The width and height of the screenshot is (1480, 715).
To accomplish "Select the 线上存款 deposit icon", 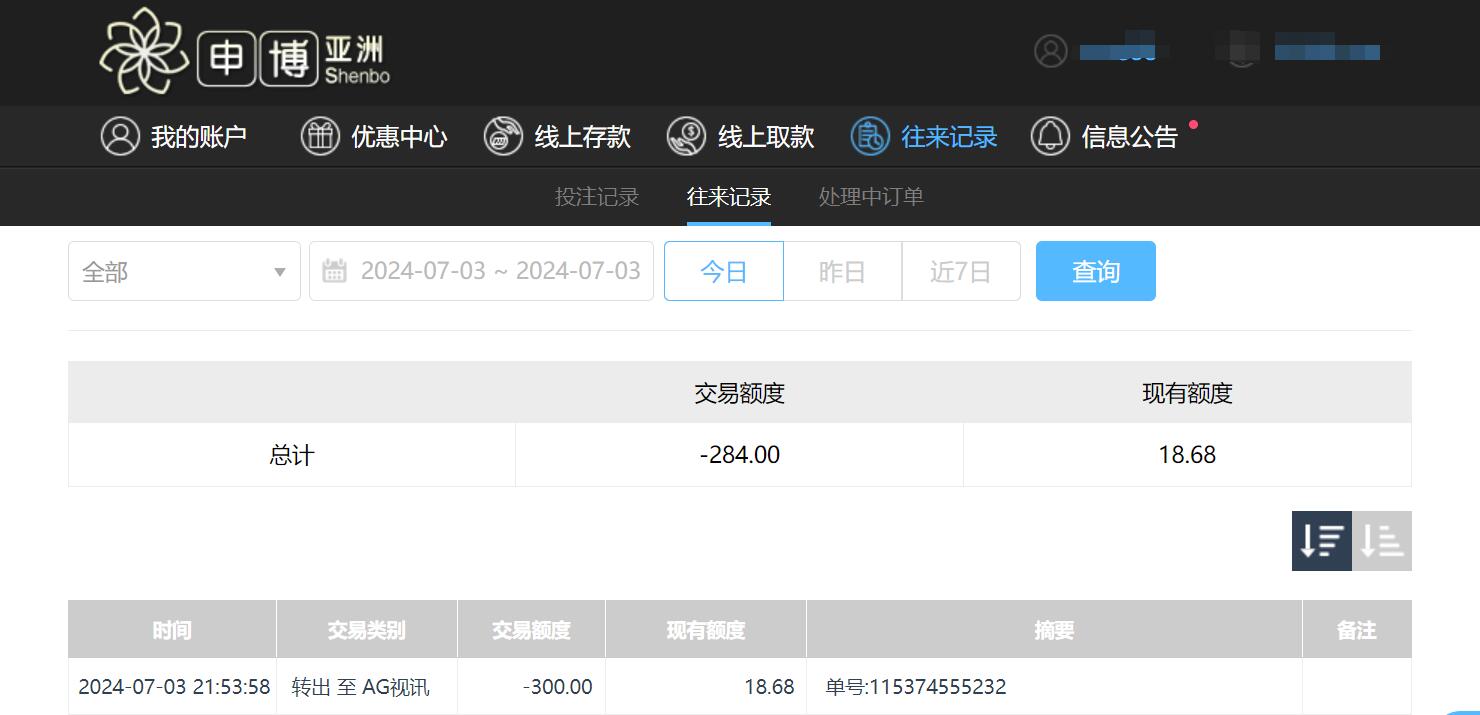I will 503,136.
